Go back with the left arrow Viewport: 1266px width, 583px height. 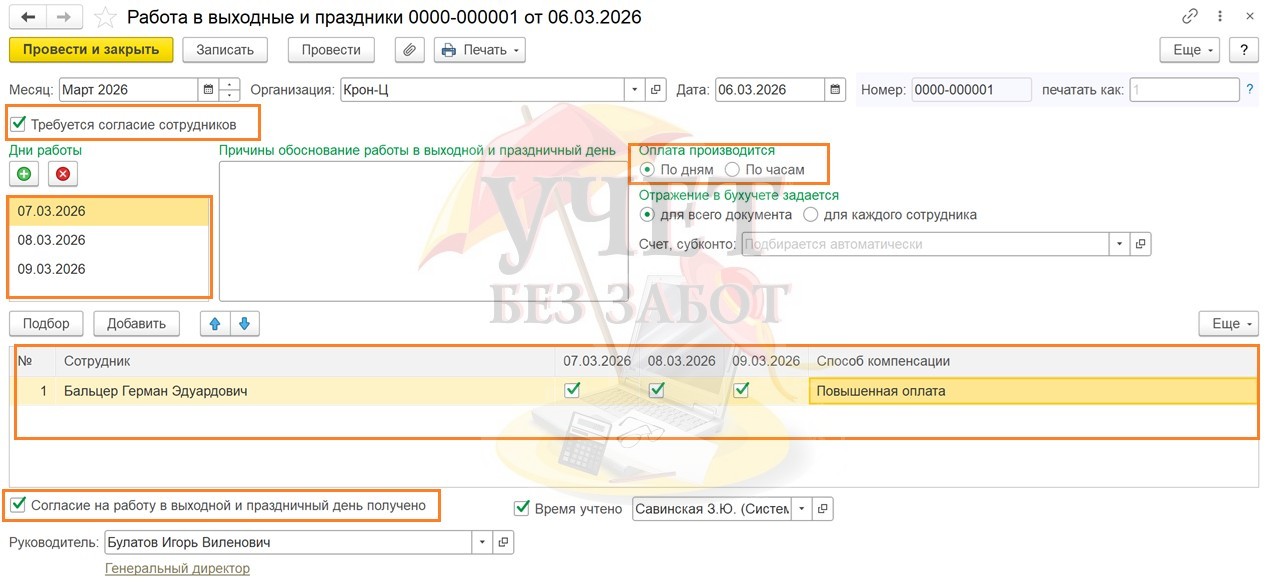[x=29, y=17]
